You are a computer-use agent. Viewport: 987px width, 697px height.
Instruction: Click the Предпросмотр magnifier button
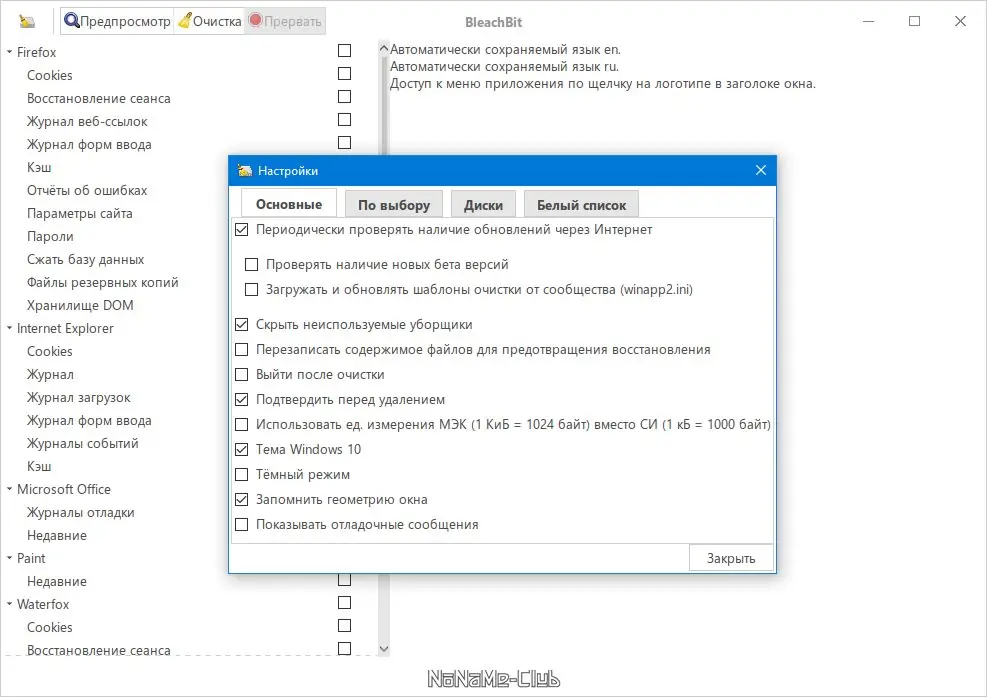[118, 21]
